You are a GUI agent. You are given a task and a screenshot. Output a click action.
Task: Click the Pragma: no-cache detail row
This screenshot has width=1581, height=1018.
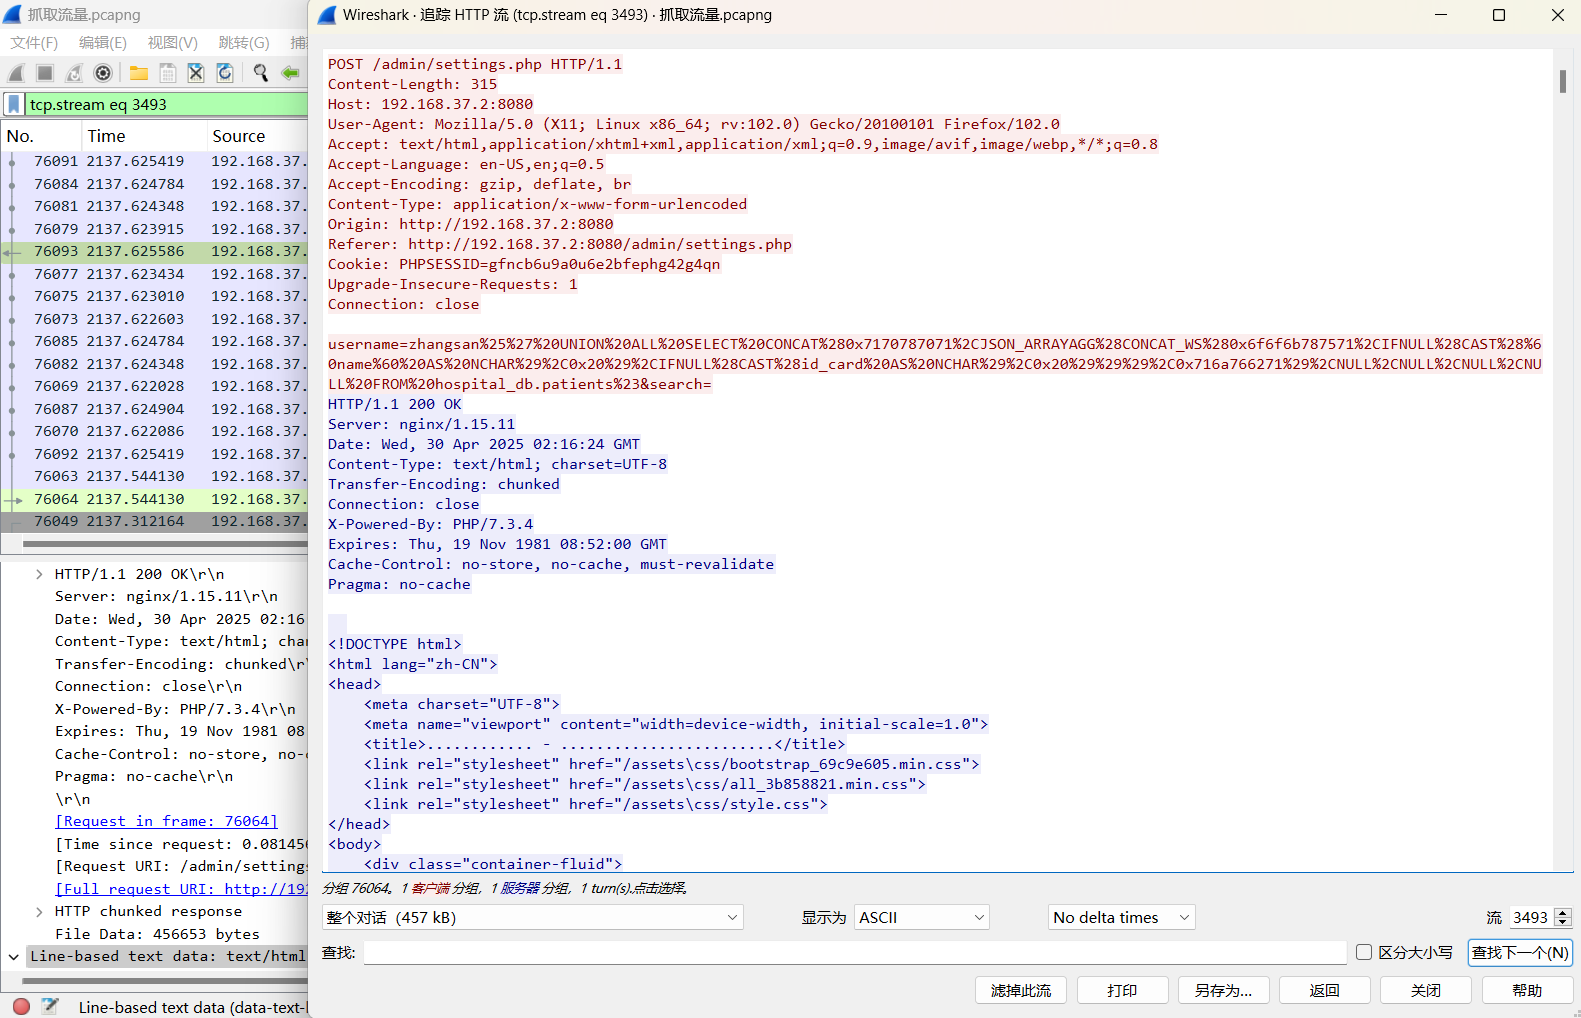(x=144, y=776)
